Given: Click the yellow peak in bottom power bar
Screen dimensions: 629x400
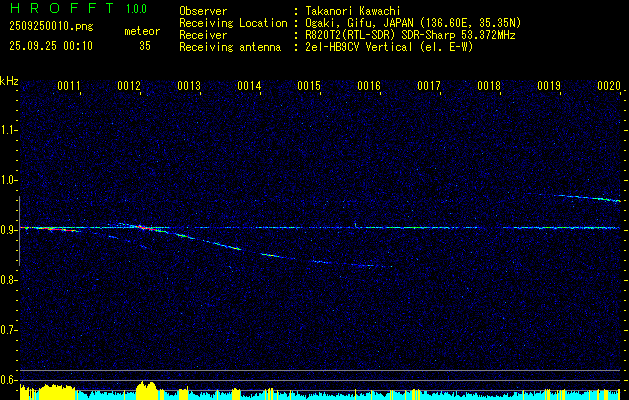Looking at the screenshot, I should 147,388.
